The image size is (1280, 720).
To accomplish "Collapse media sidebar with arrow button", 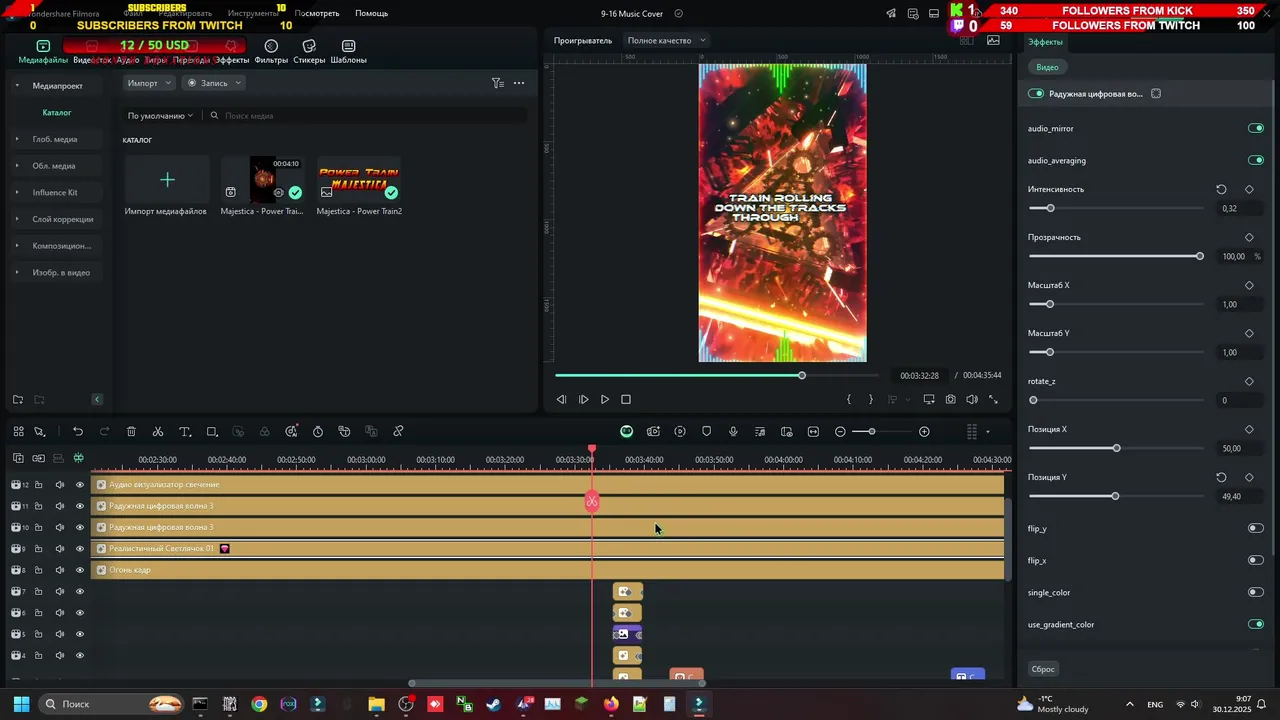I will (x=97, y=399).
